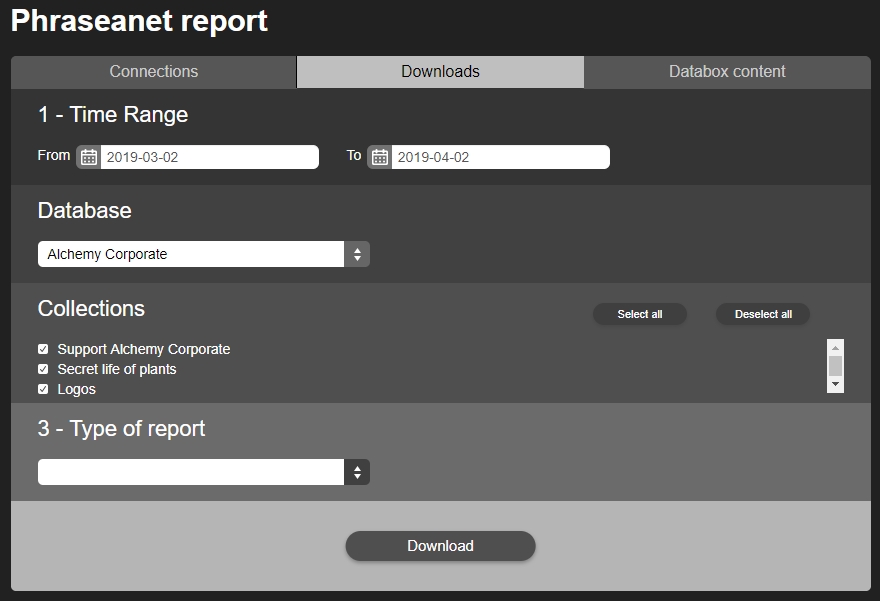Click the Download button
The width and height of the screenshot is (880, 601).
coord(440,546)
